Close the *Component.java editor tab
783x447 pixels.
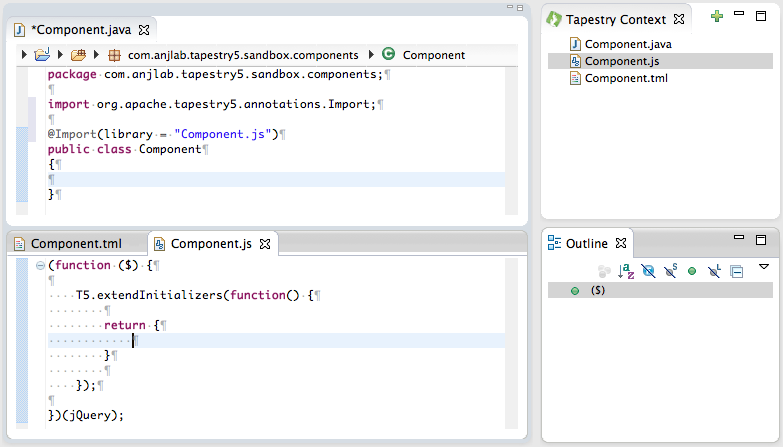[x=144, y=30]
